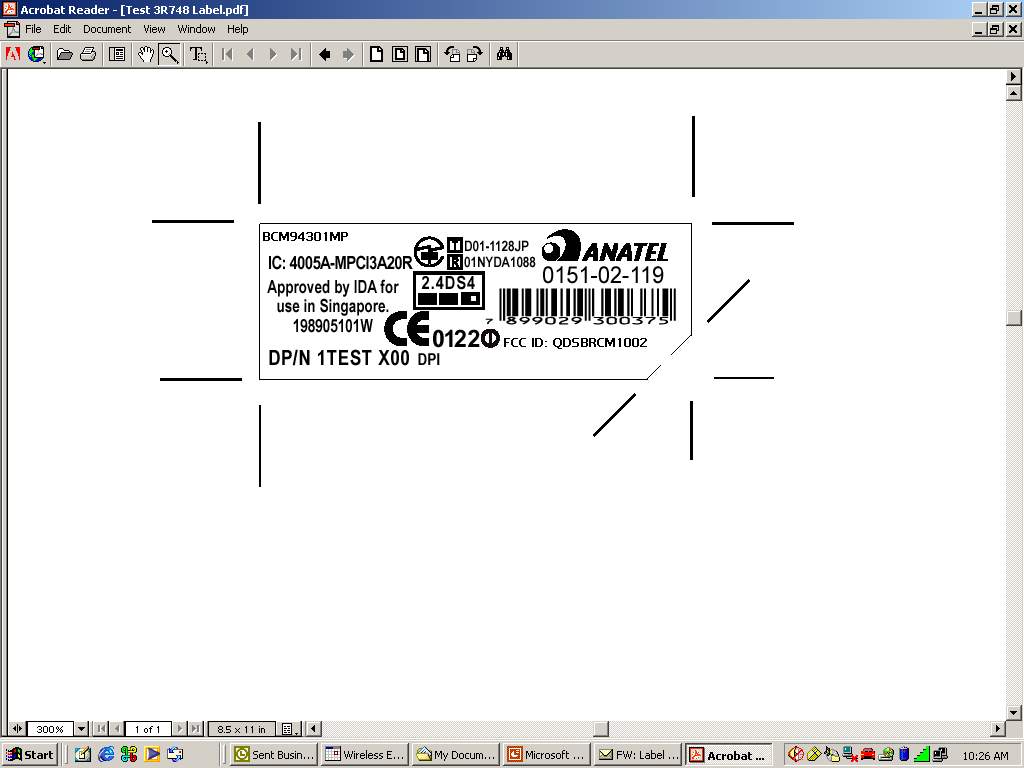Click the page number field 1 of 1

click(148, 729)
